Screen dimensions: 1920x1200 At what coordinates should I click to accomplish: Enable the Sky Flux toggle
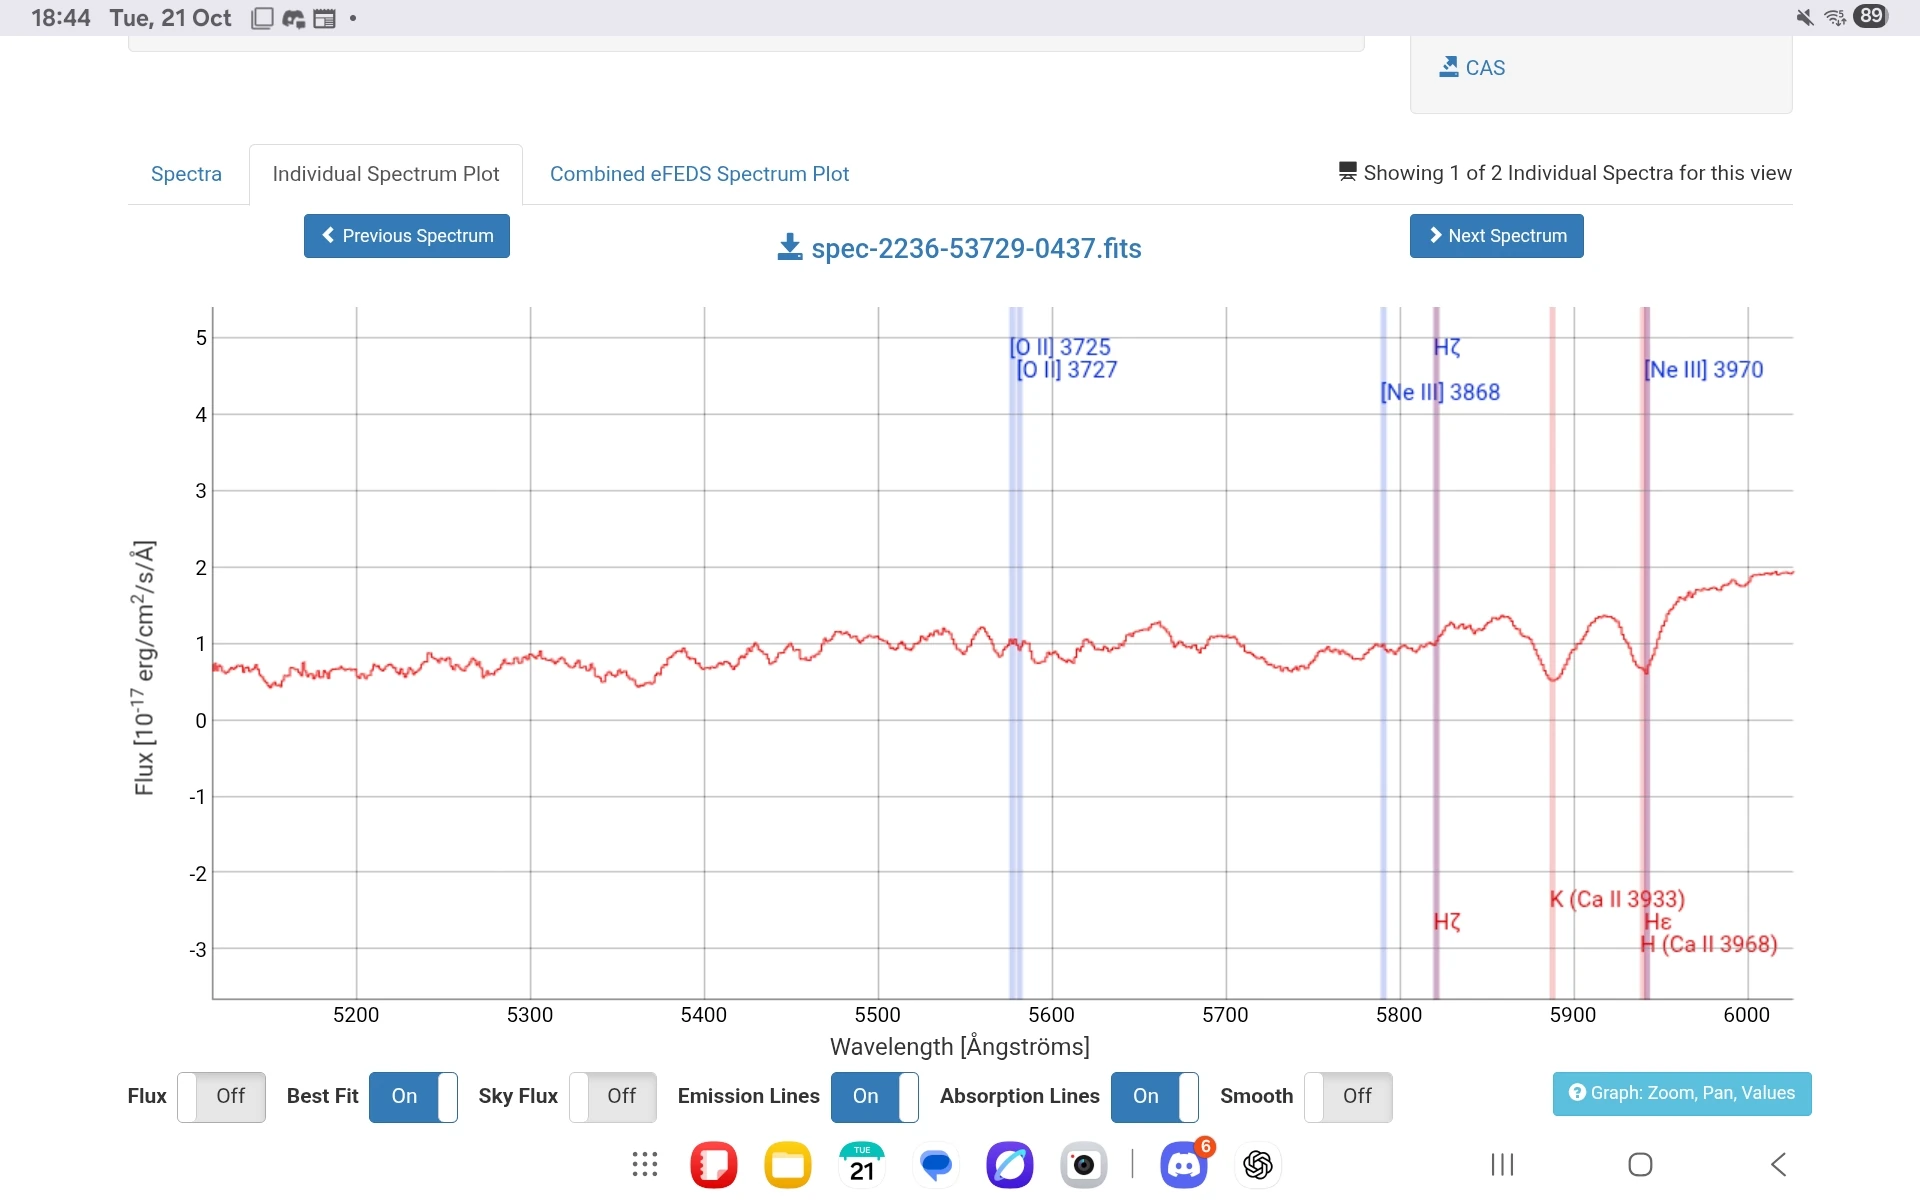[612, 1096]
